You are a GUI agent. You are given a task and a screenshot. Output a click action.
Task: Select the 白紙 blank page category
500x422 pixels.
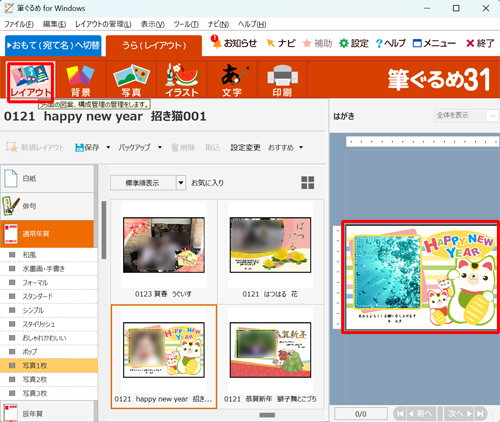pos(47,178)
